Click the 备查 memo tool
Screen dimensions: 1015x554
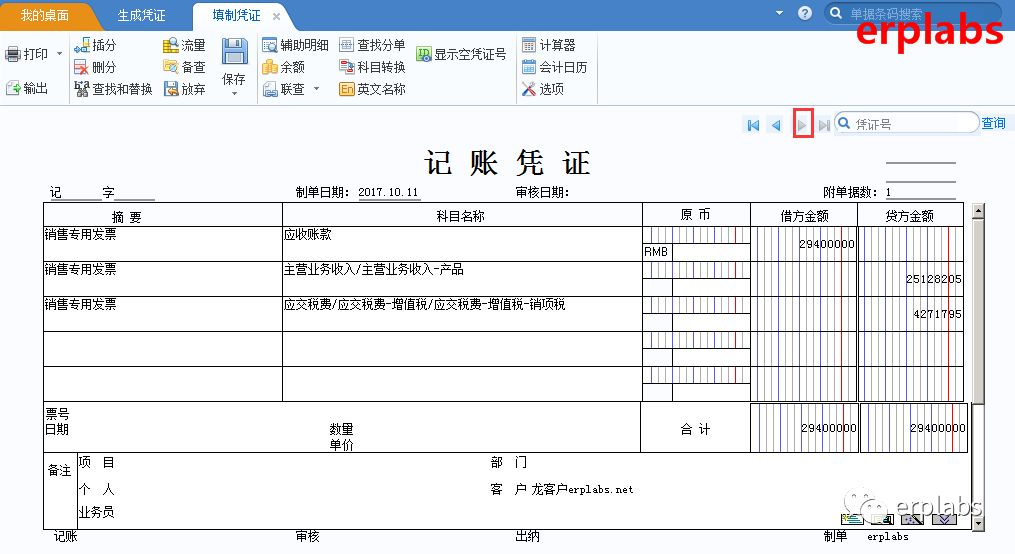coord(184,67)
